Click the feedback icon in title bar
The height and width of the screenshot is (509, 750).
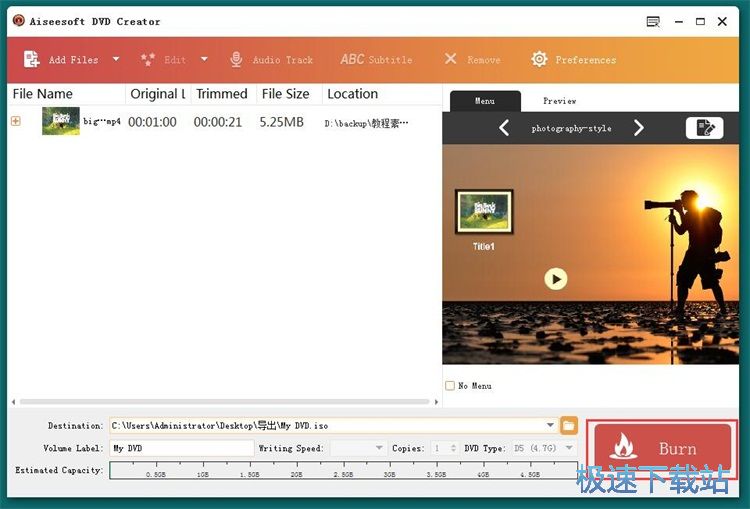pyautogui.click(x=653, y=22)
